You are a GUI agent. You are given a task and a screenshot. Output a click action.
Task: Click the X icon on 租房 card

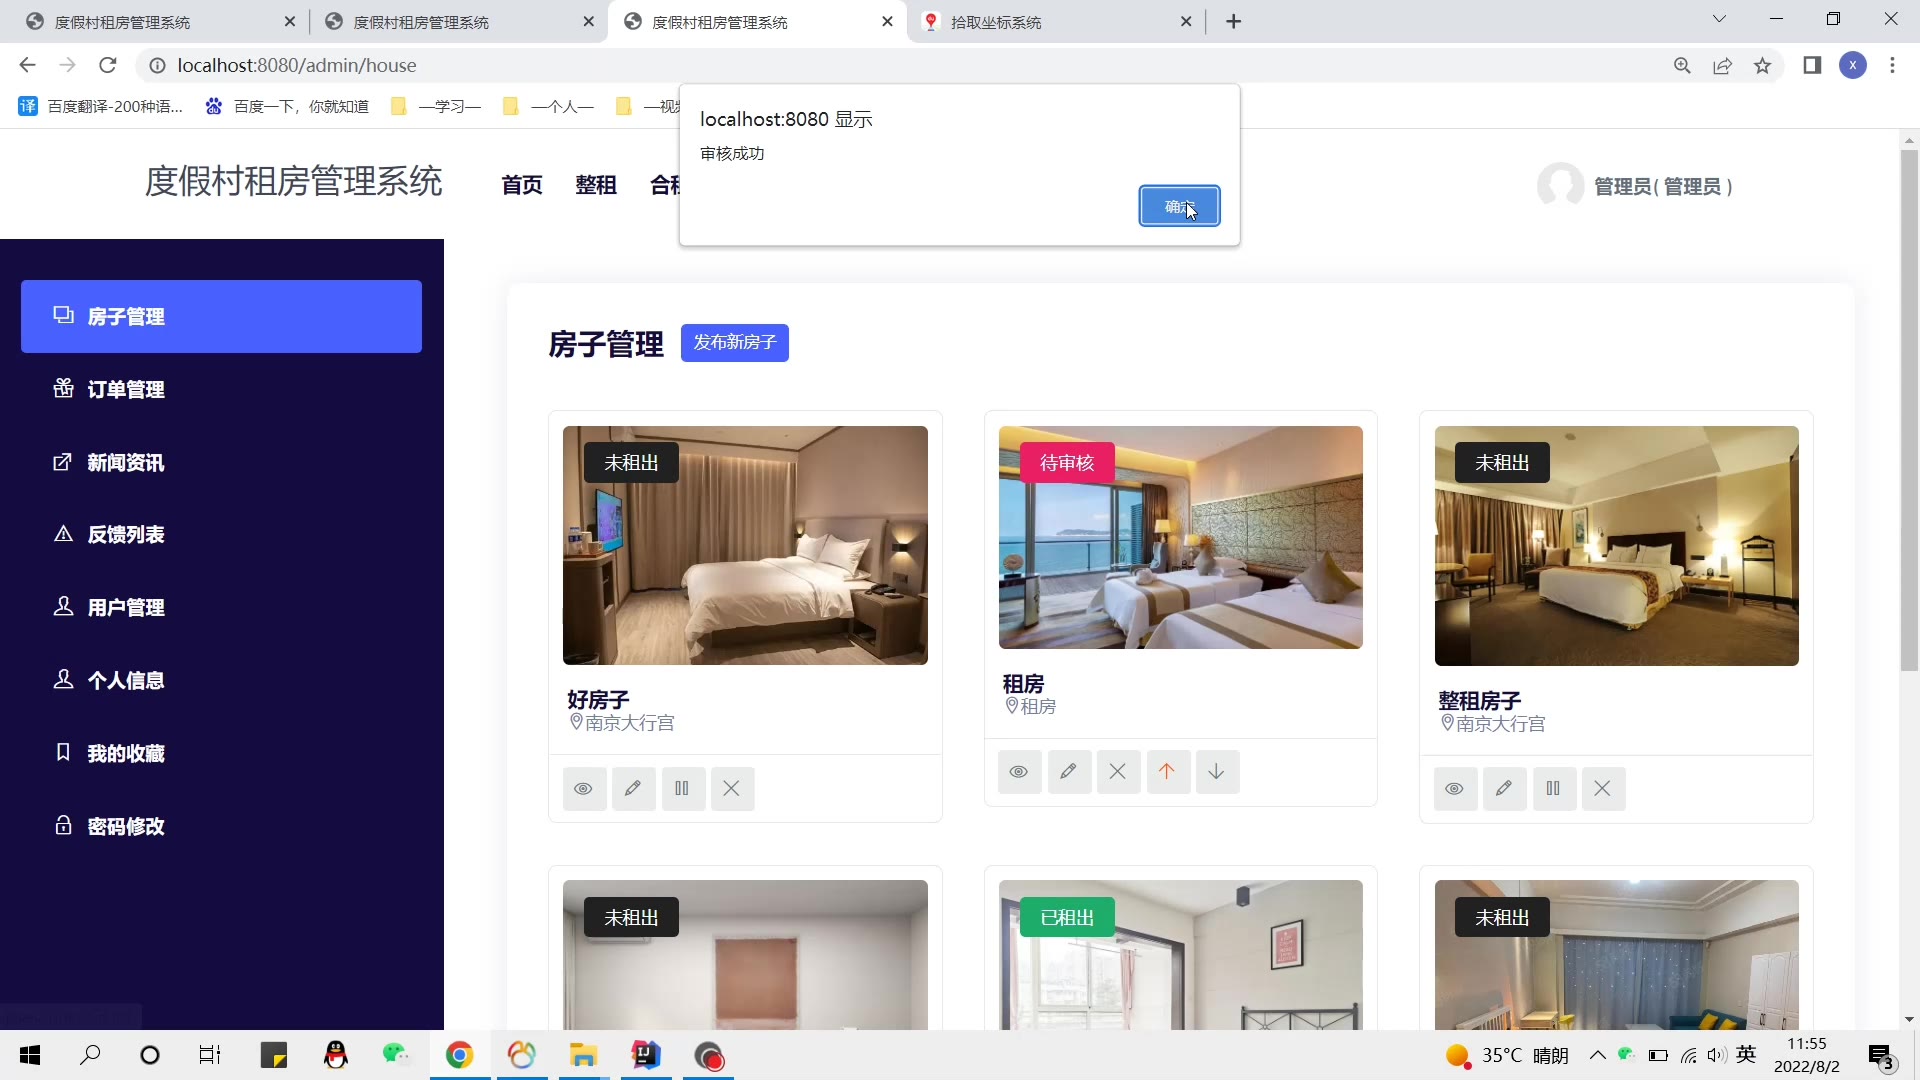coord(1117,772)
